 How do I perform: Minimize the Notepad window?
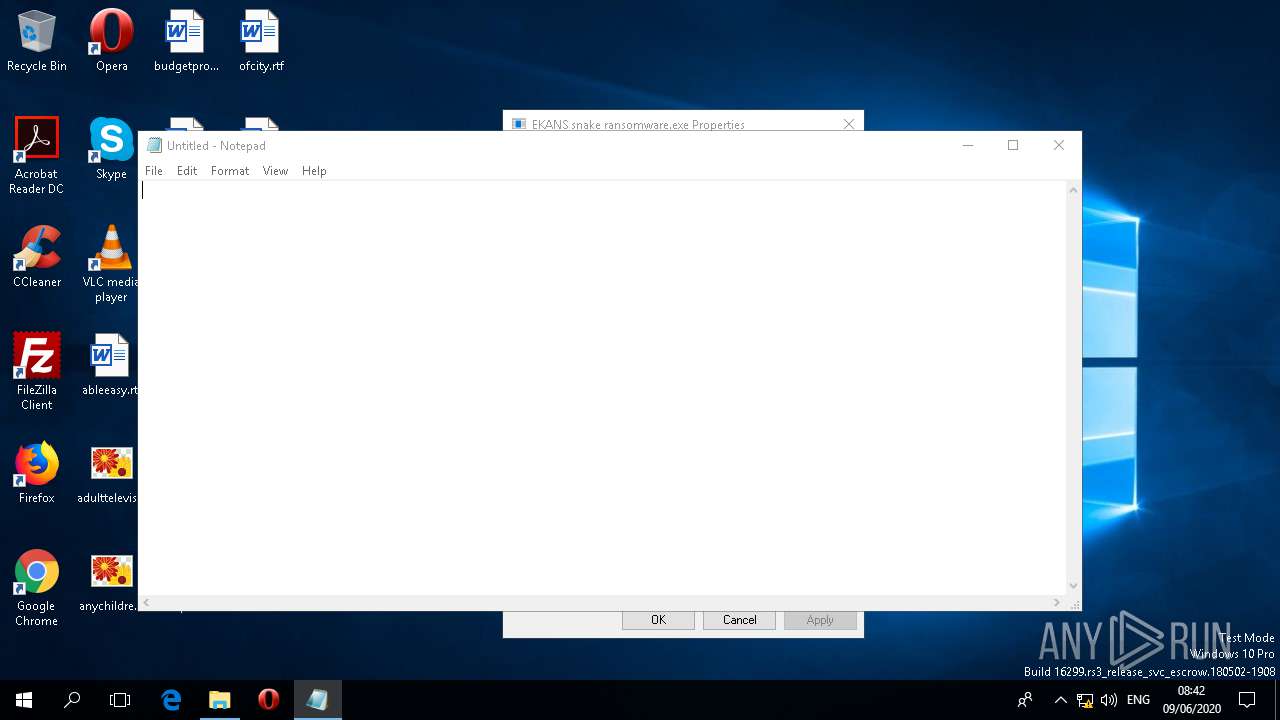pos(967,146)
